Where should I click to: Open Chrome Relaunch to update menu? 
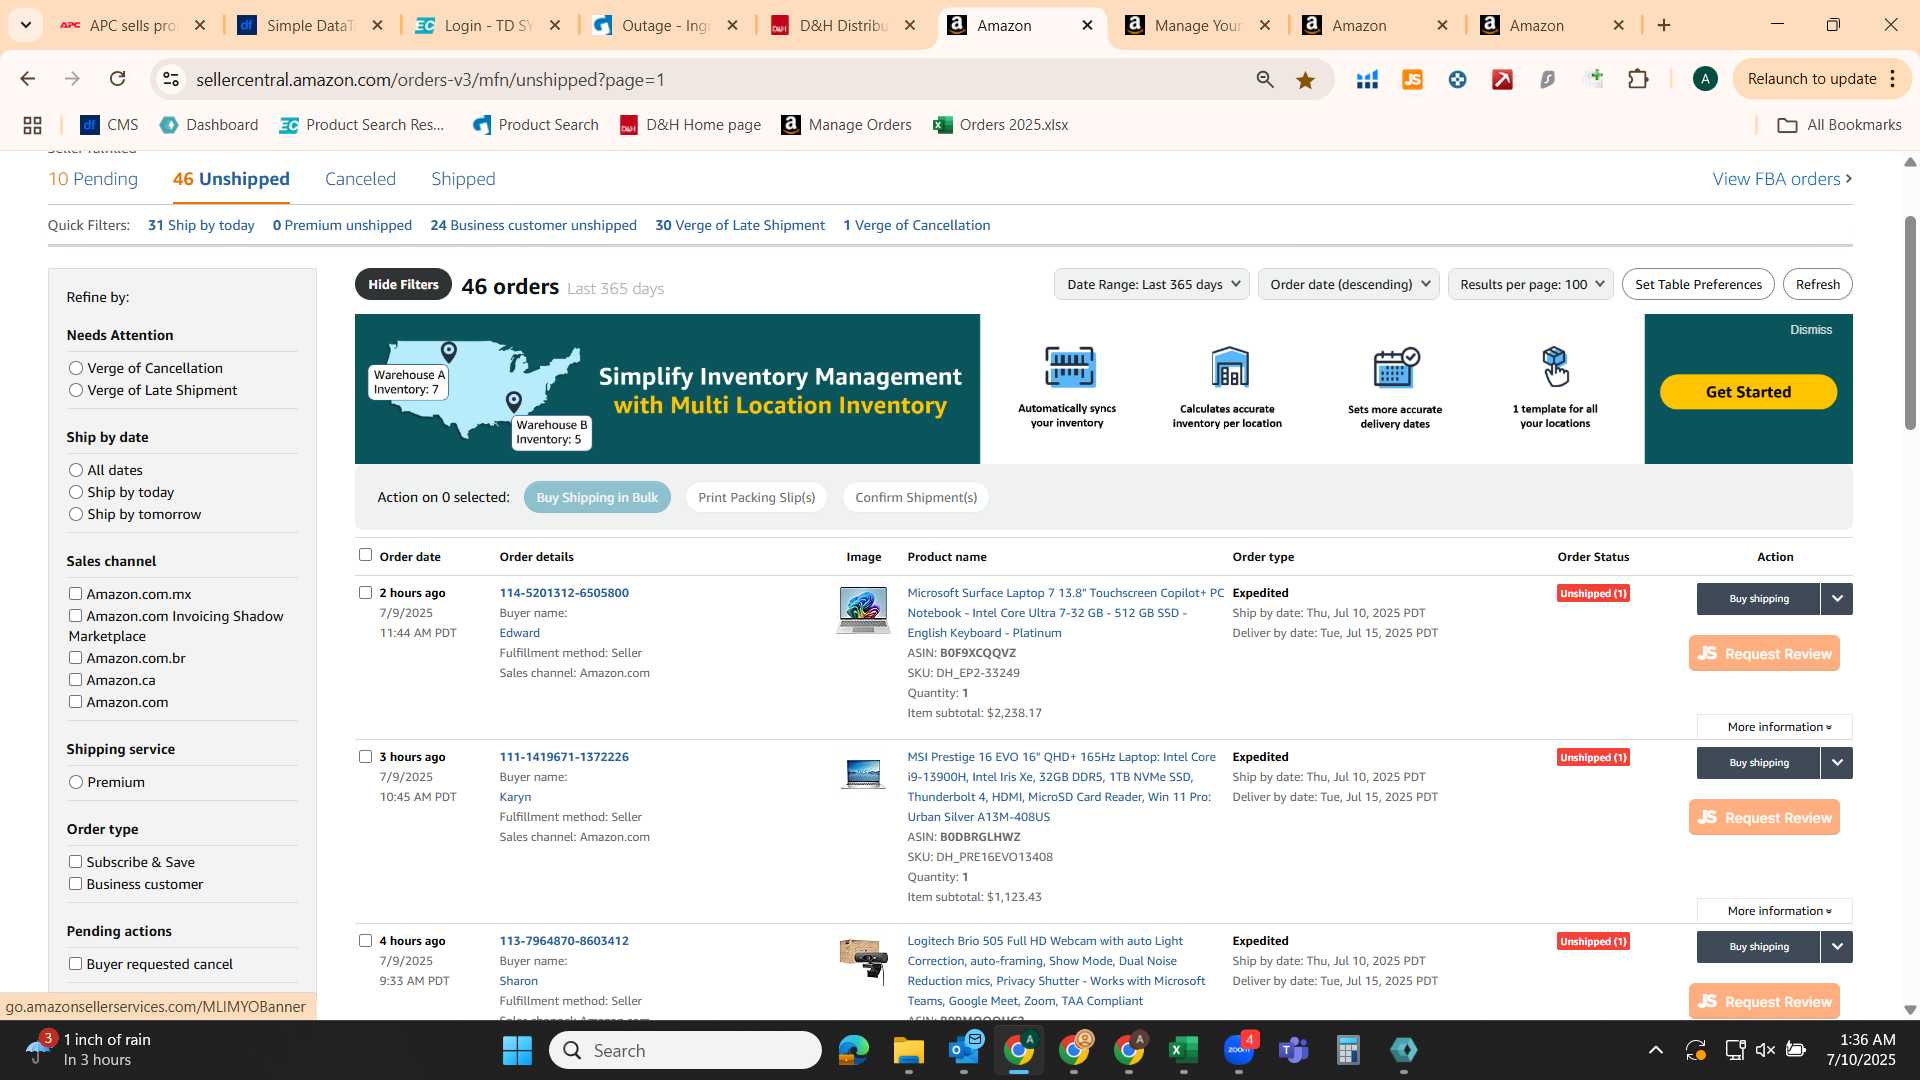tap(1822, 79)
